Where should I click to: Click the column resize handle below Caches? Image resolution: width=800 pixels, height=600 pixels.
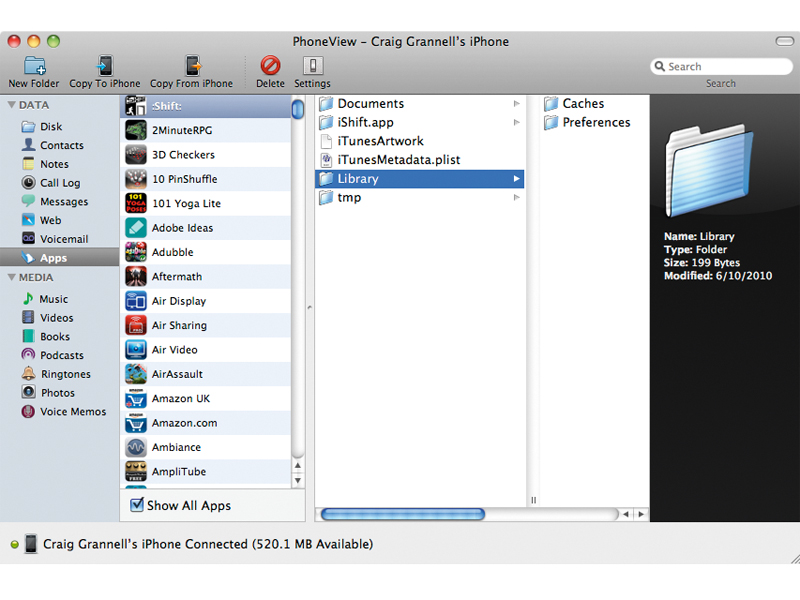click(x=534, y=500)
